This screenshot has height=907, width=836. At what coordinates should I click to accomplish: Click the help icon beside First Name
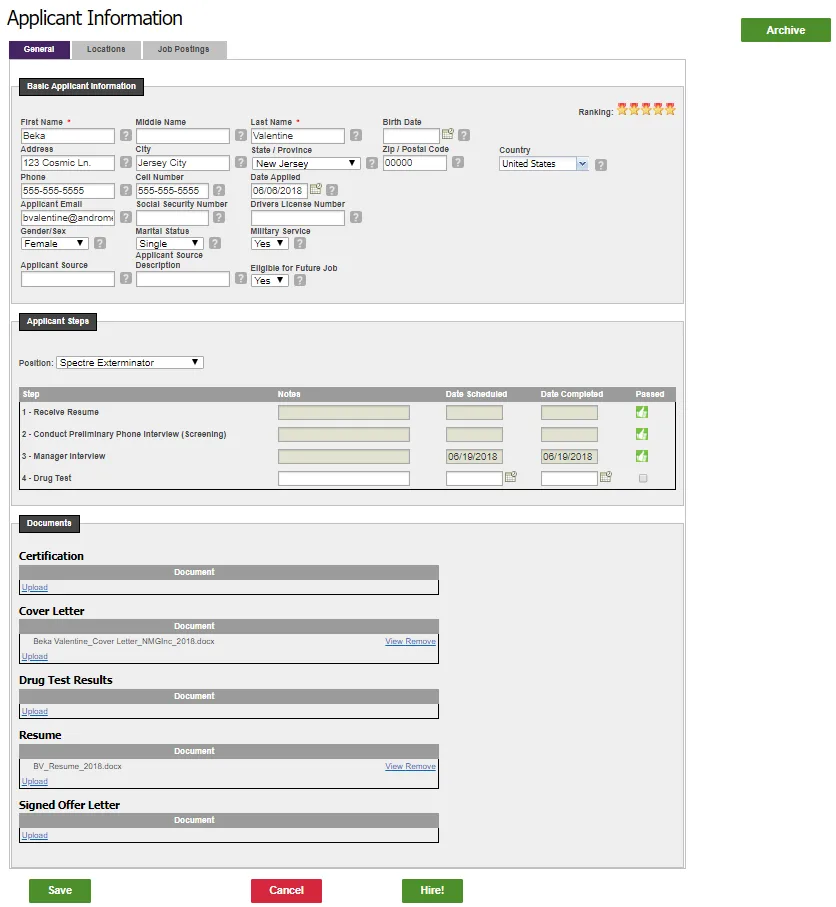(x=126, y=135)
